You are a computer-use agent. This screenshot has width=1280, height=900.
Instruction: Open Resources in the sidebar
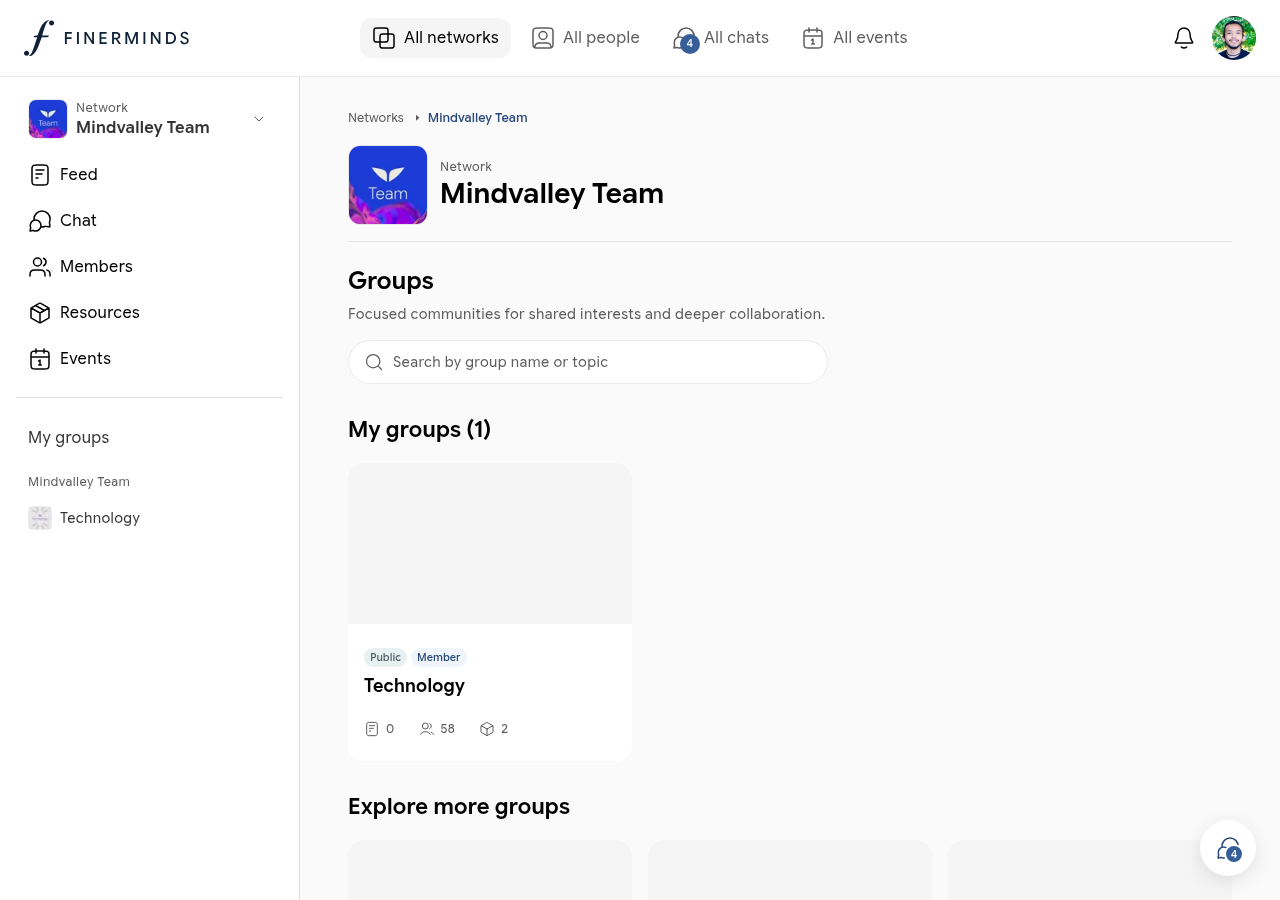[x=149, y=313]
